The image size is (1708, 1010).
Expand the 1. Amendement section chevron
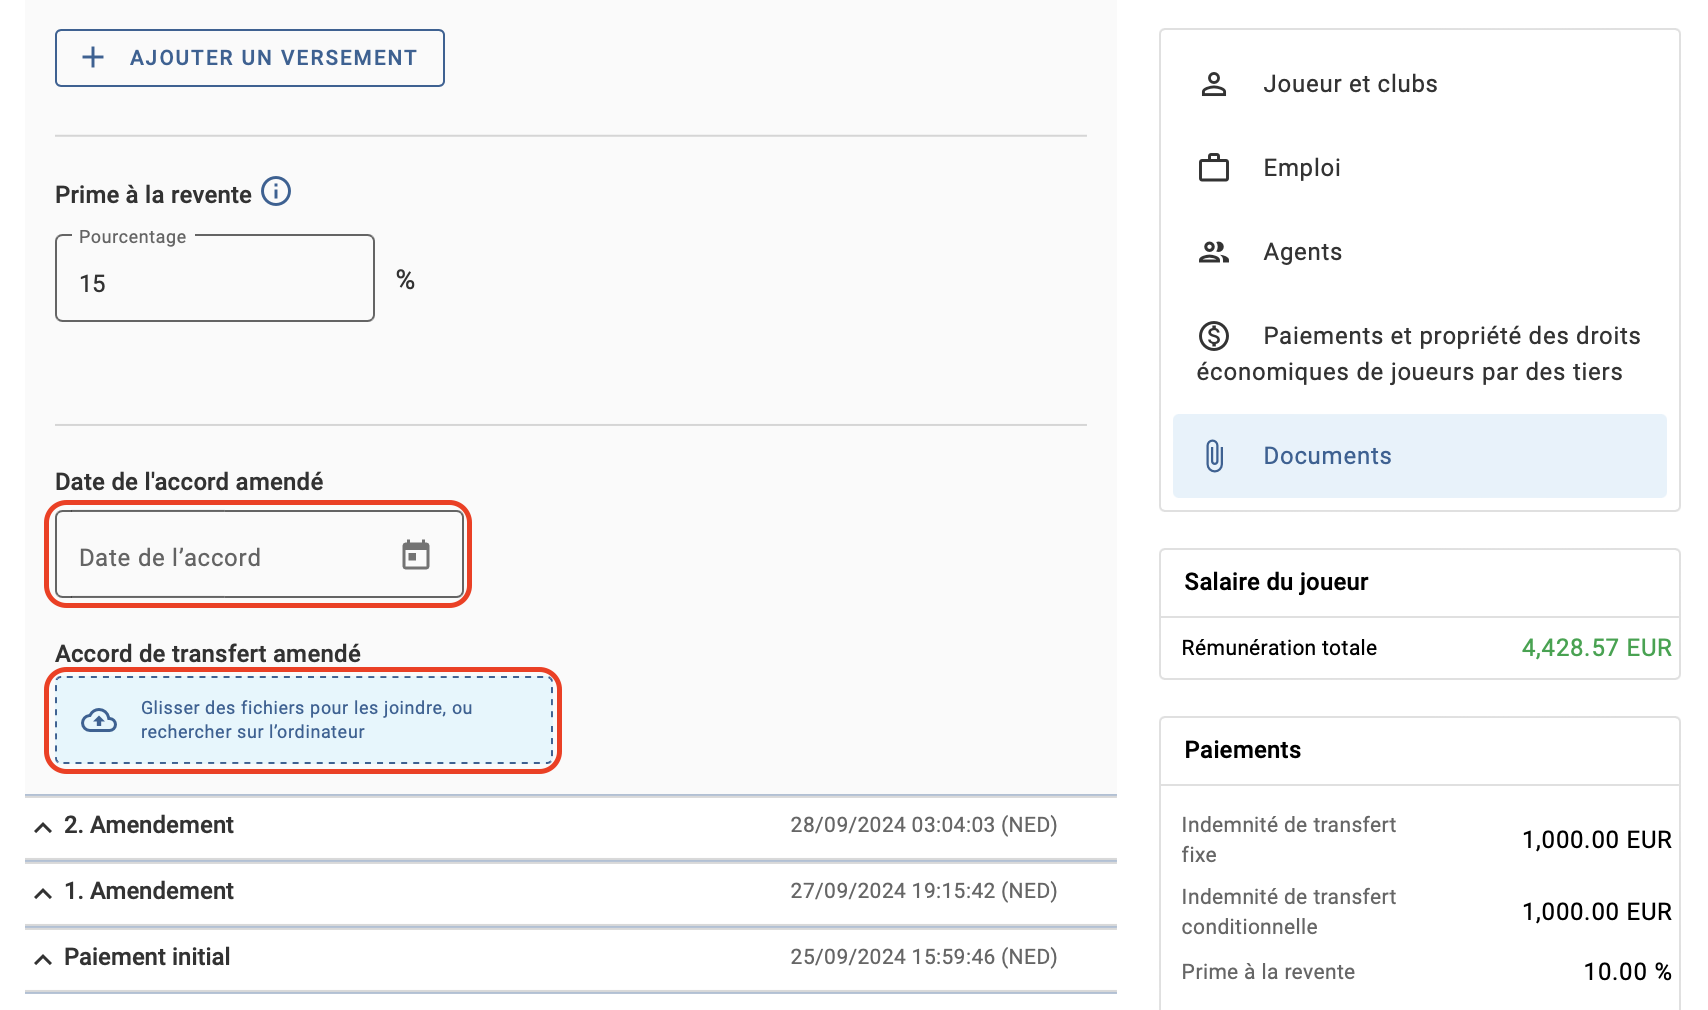(x=43, y=893)
